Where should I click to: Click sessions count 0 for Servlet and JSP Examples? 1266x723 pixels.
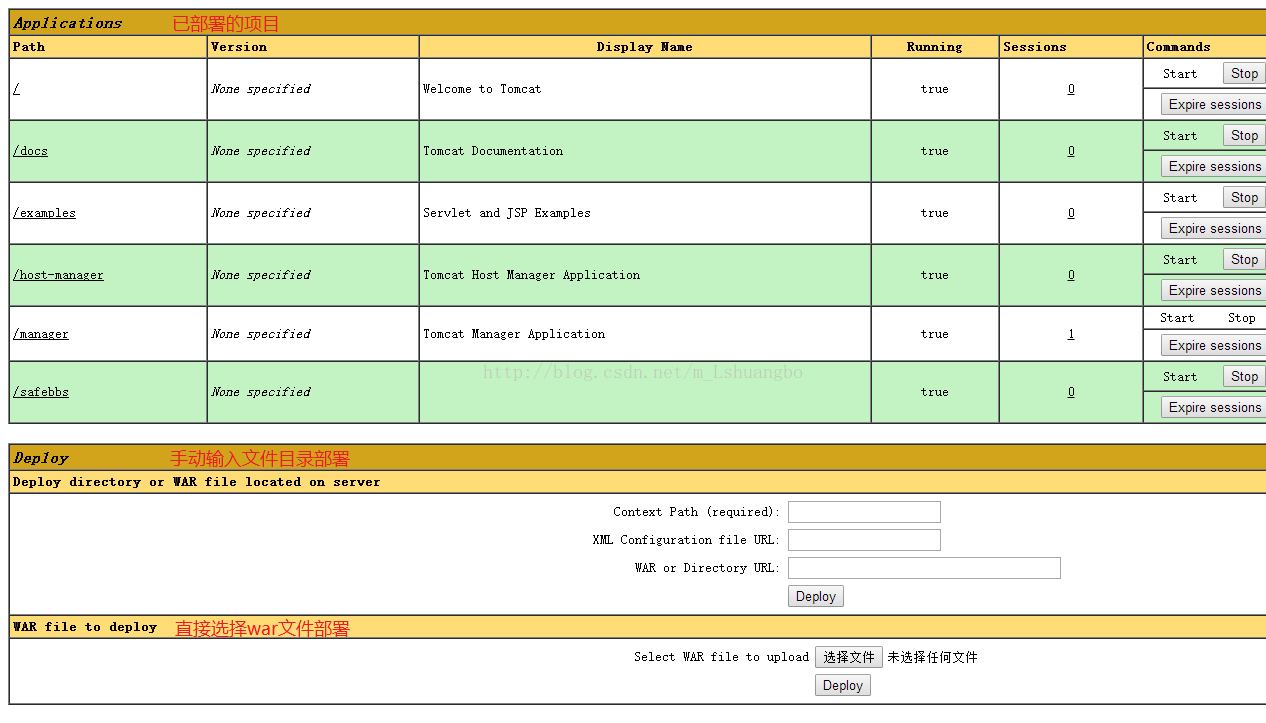1071,213
